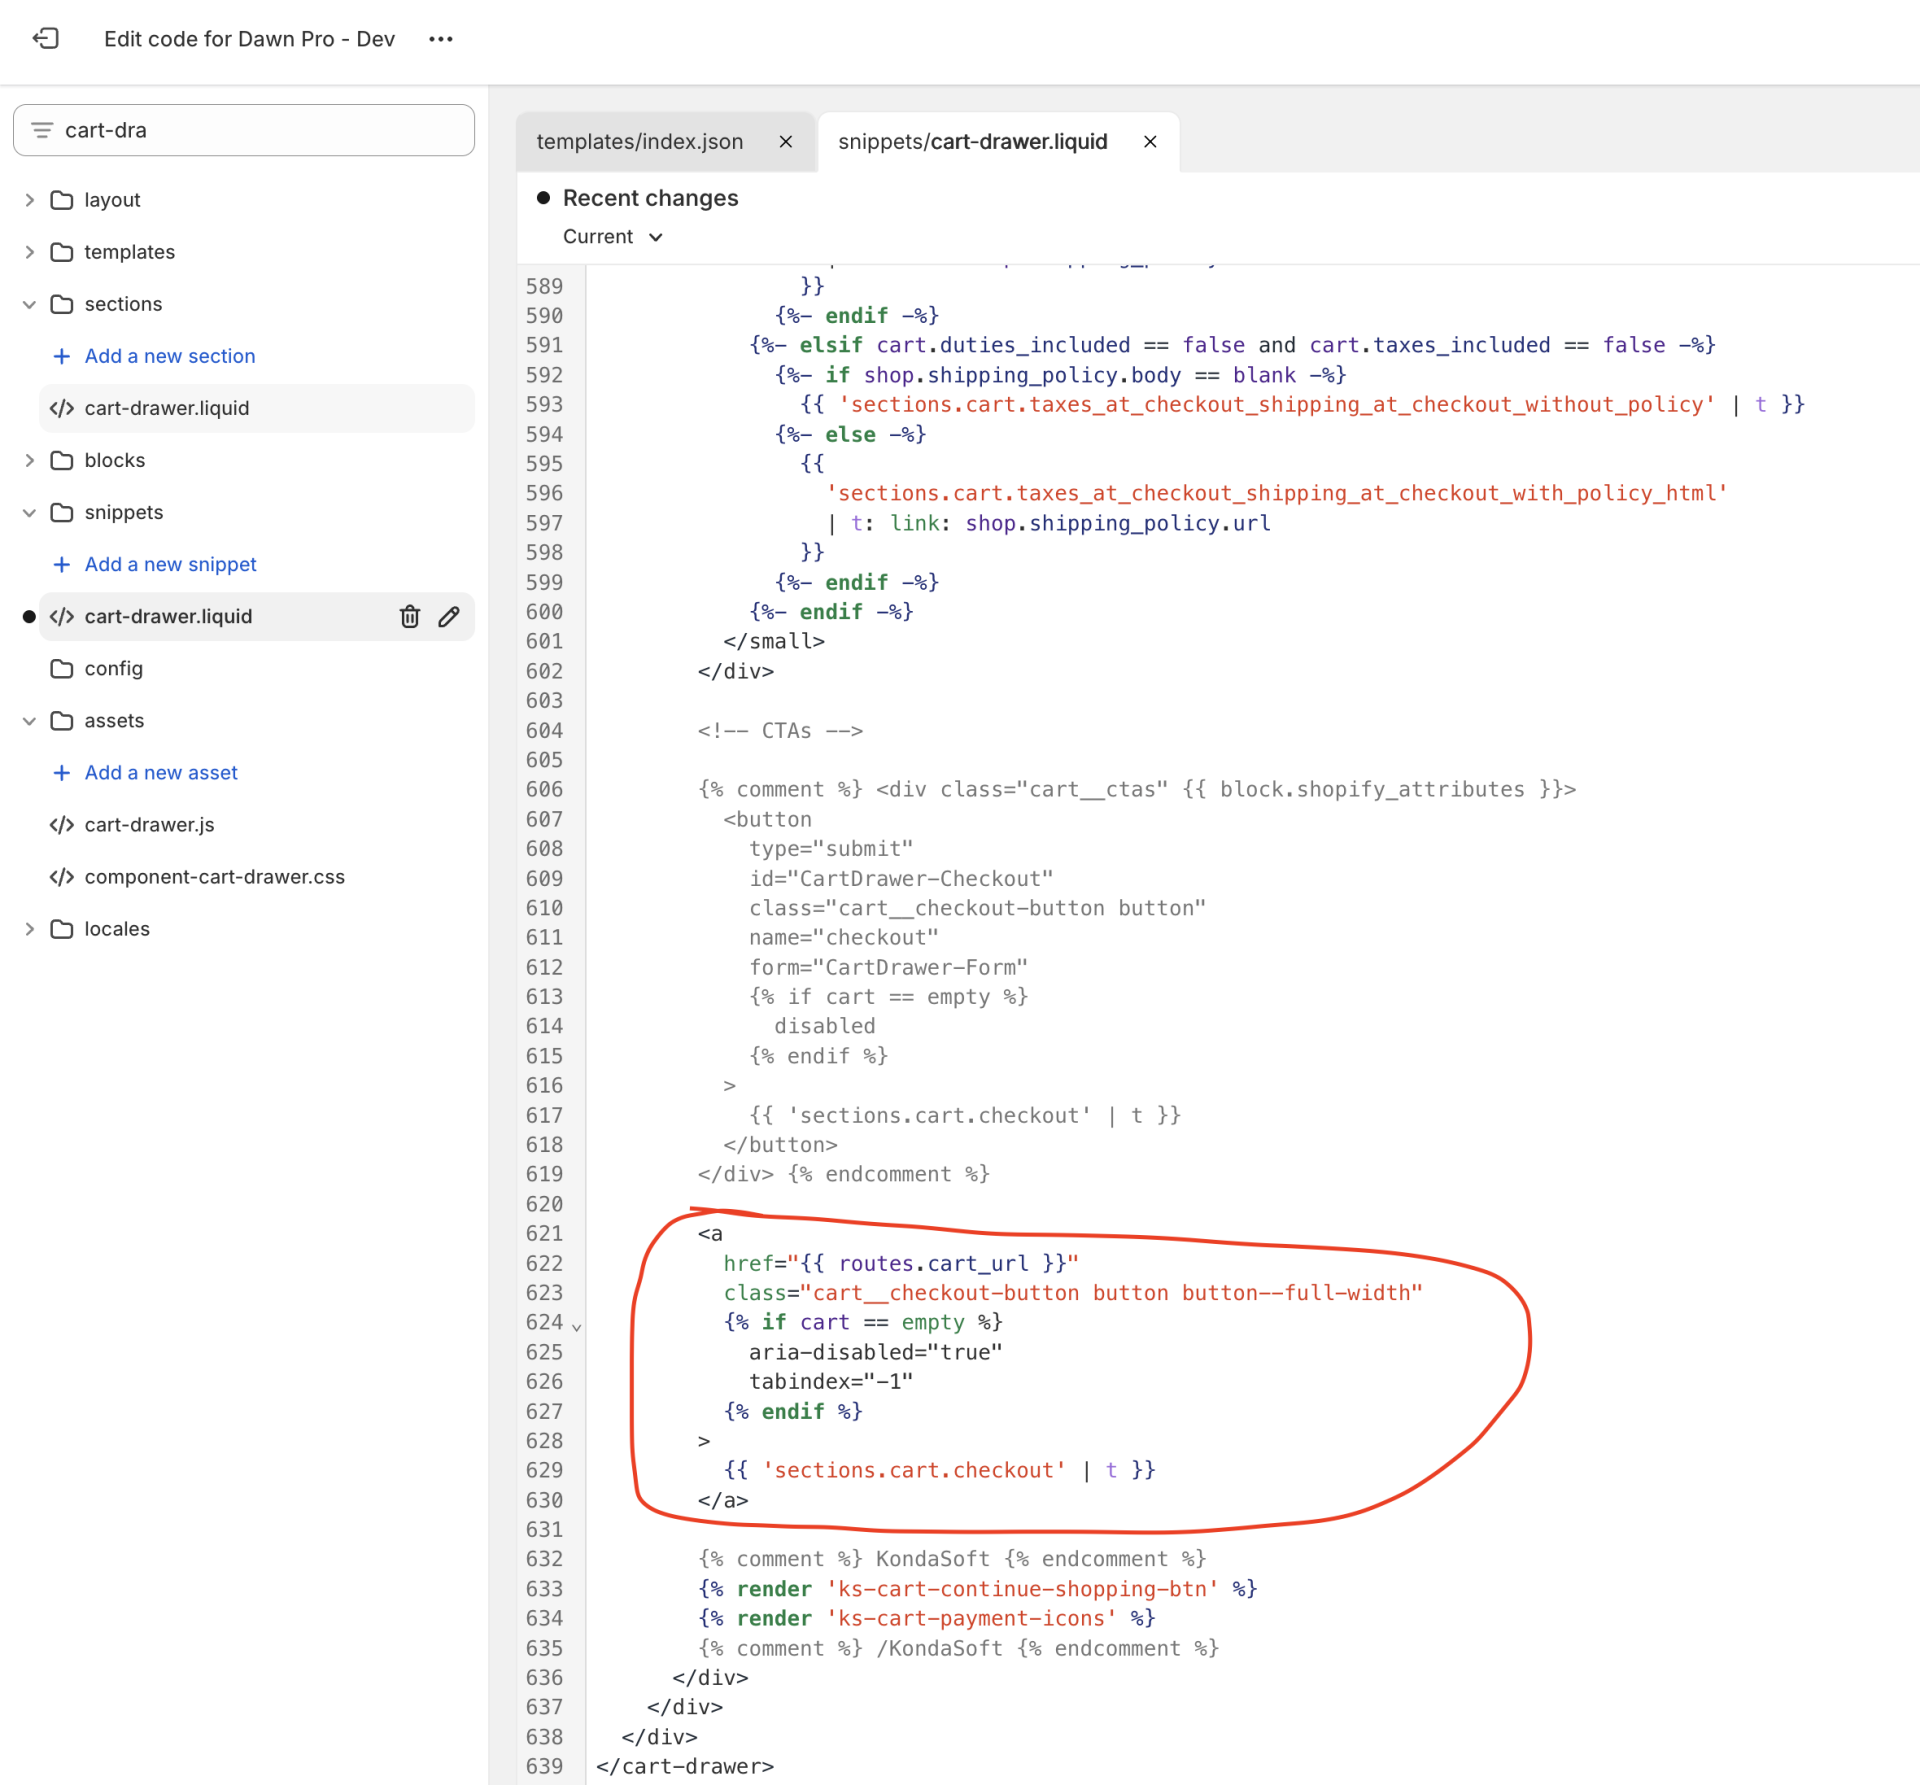Click the snippets folder icon
This screenshot has width=1920, height=1785.
(x=62, y=512)
